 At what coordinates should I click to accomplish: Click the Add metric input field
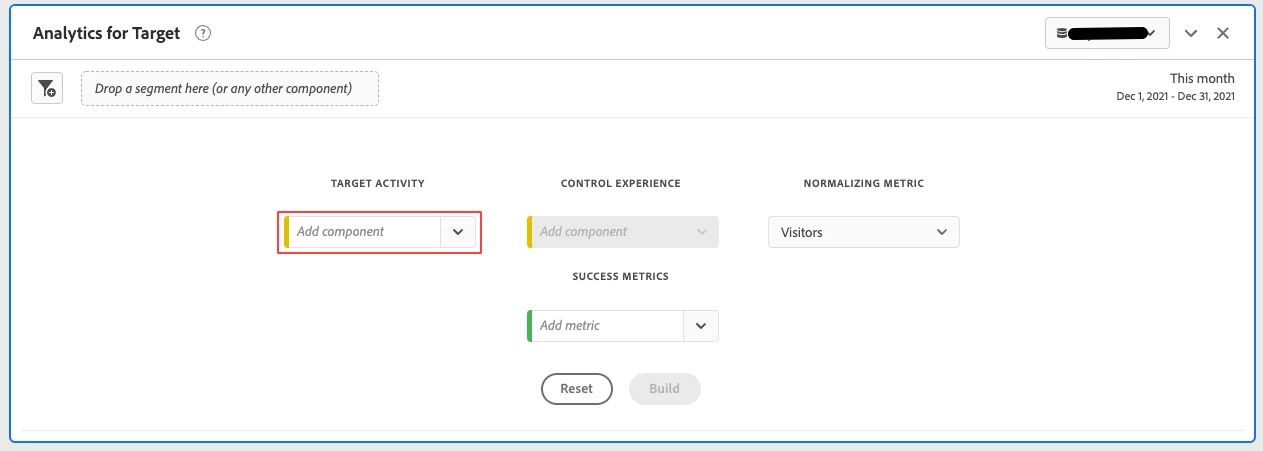coord(605,326)
